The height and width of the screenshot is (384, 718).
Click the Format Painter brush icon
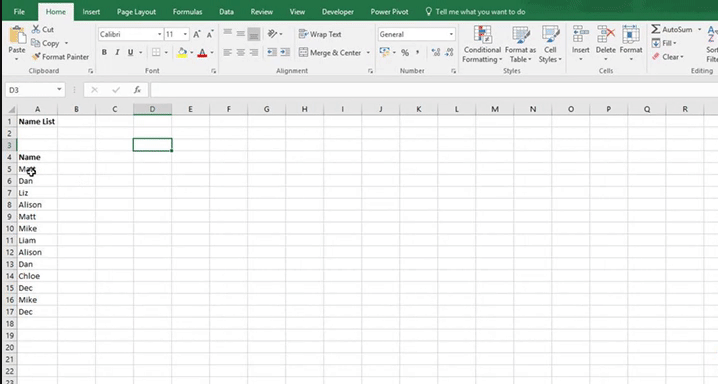tap(36, 57)
